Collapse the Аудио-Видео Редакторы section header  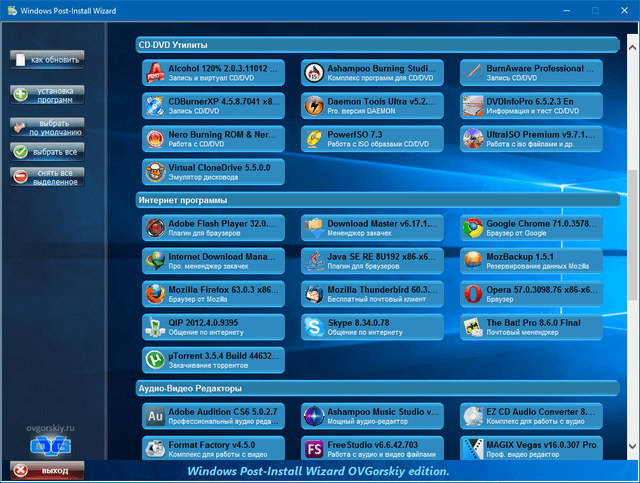pos(380,387)
